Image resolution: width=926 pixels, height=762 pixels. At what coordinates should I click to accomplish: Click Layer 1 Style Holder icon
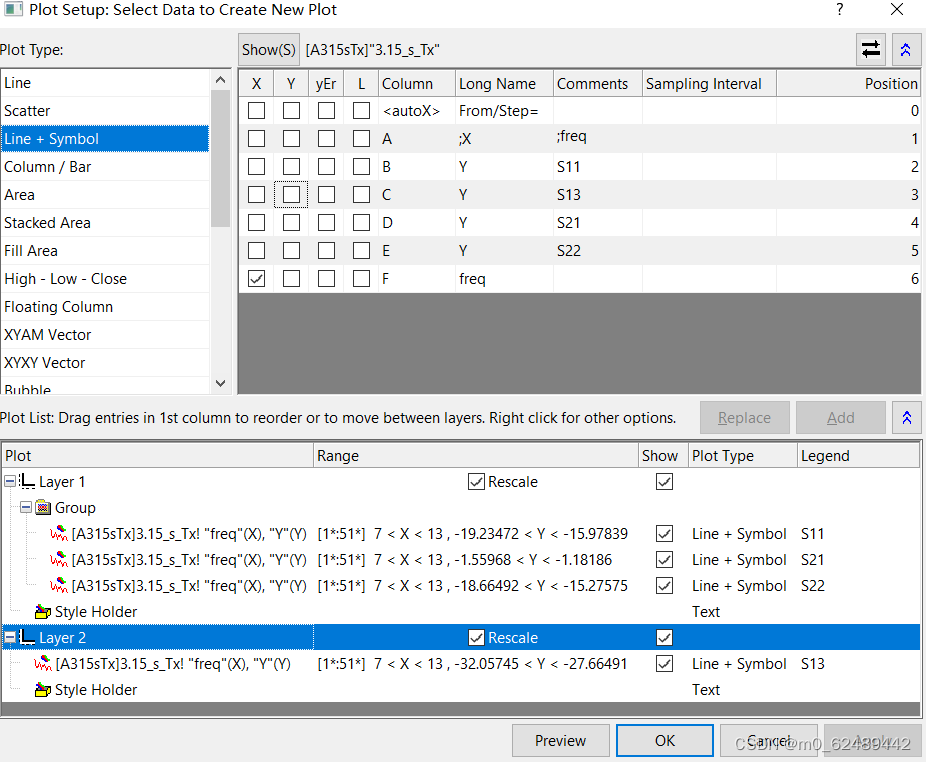click(43, 611)
